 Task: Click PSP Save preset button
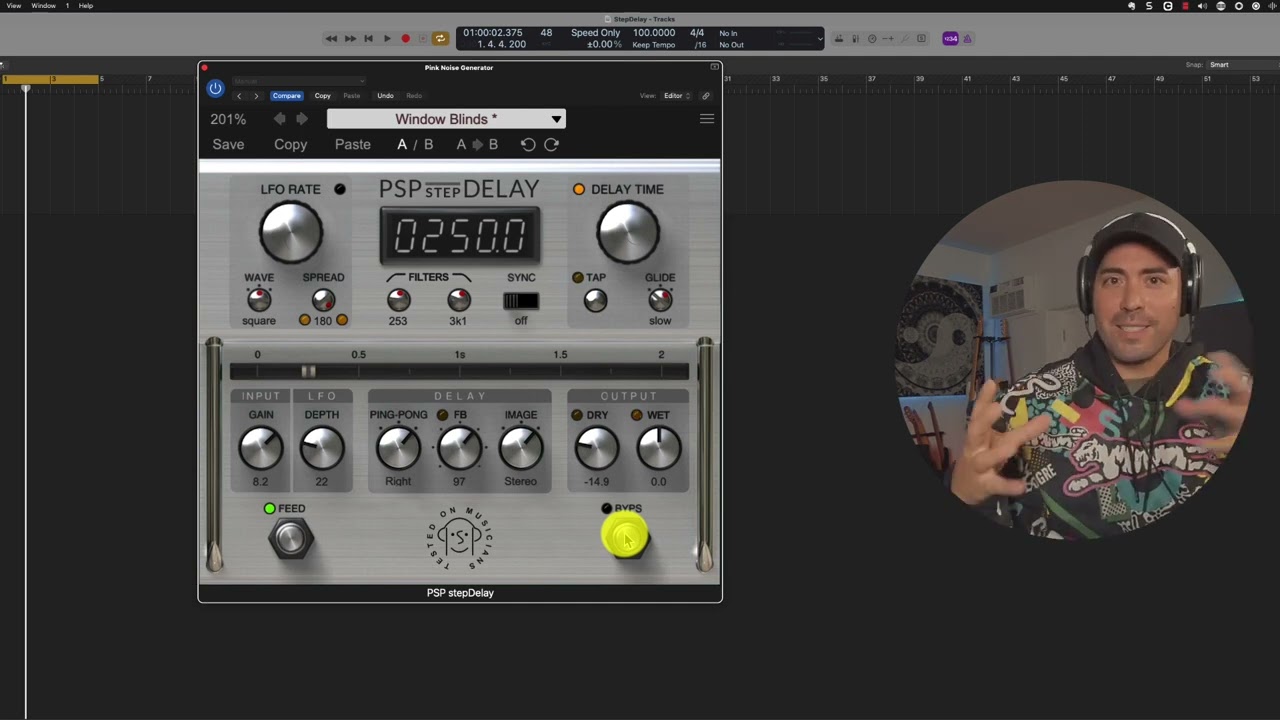point(228,144)
